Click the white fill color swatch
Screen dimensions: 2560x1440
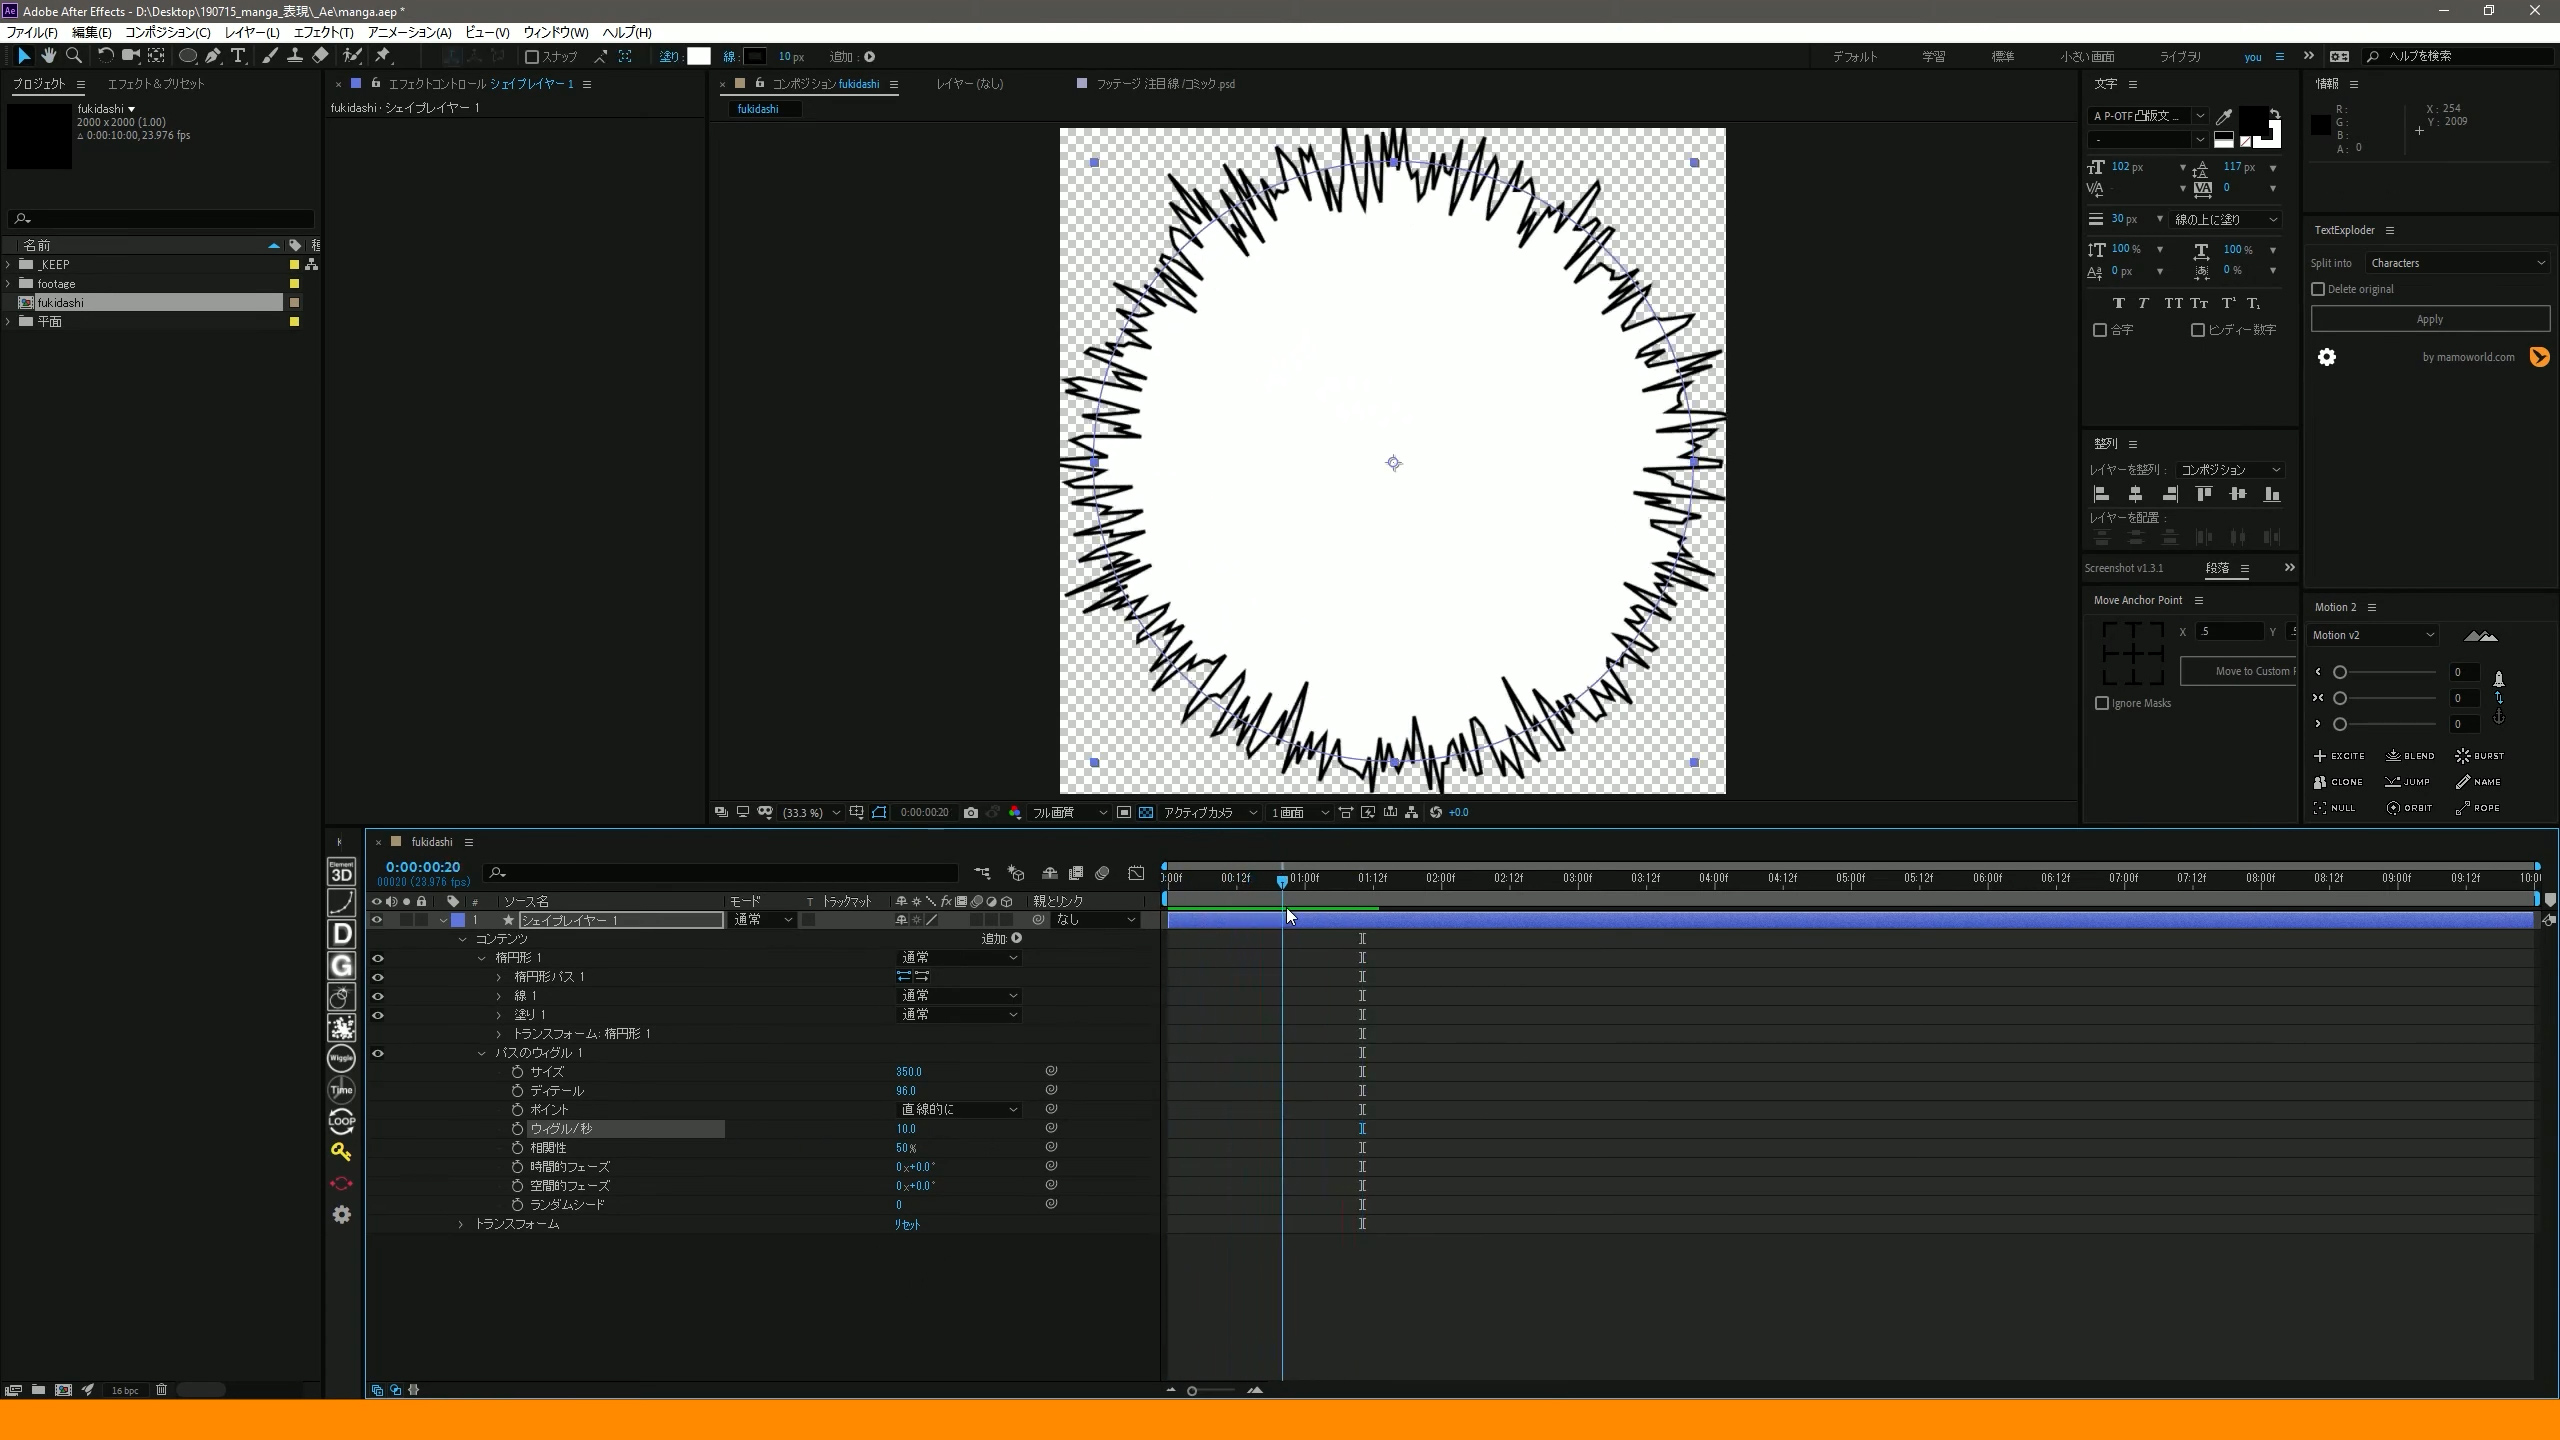(x=698, y=57)
